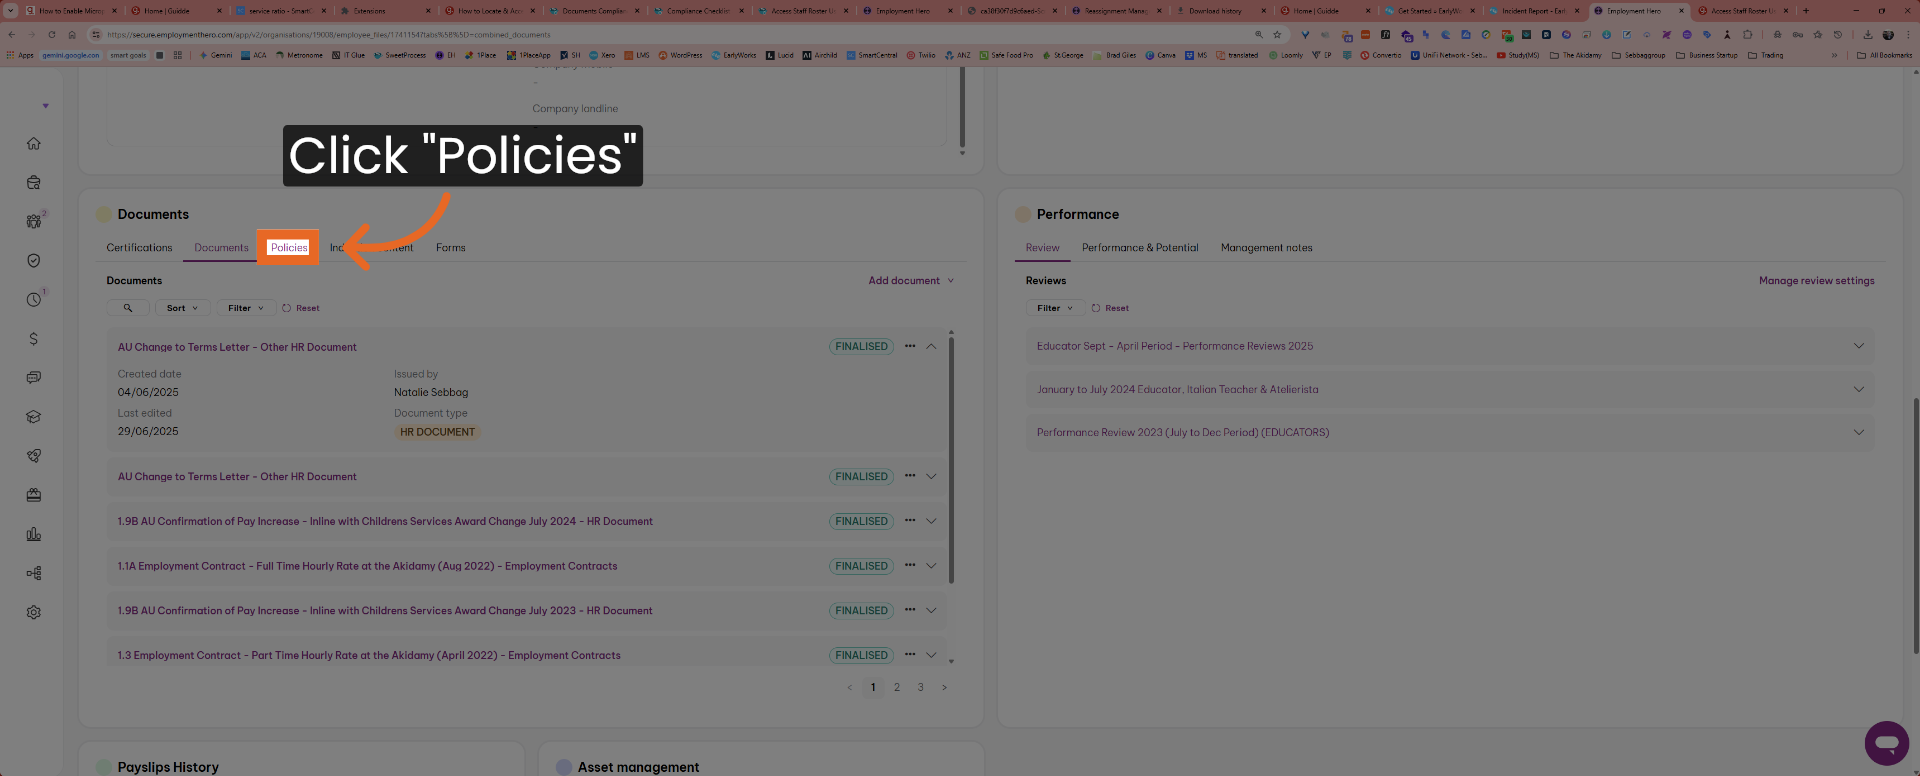The width and height of the screenshot is (1920, 776).
Task: Open the people/team sidebar icon
Action: click(33, 221)
